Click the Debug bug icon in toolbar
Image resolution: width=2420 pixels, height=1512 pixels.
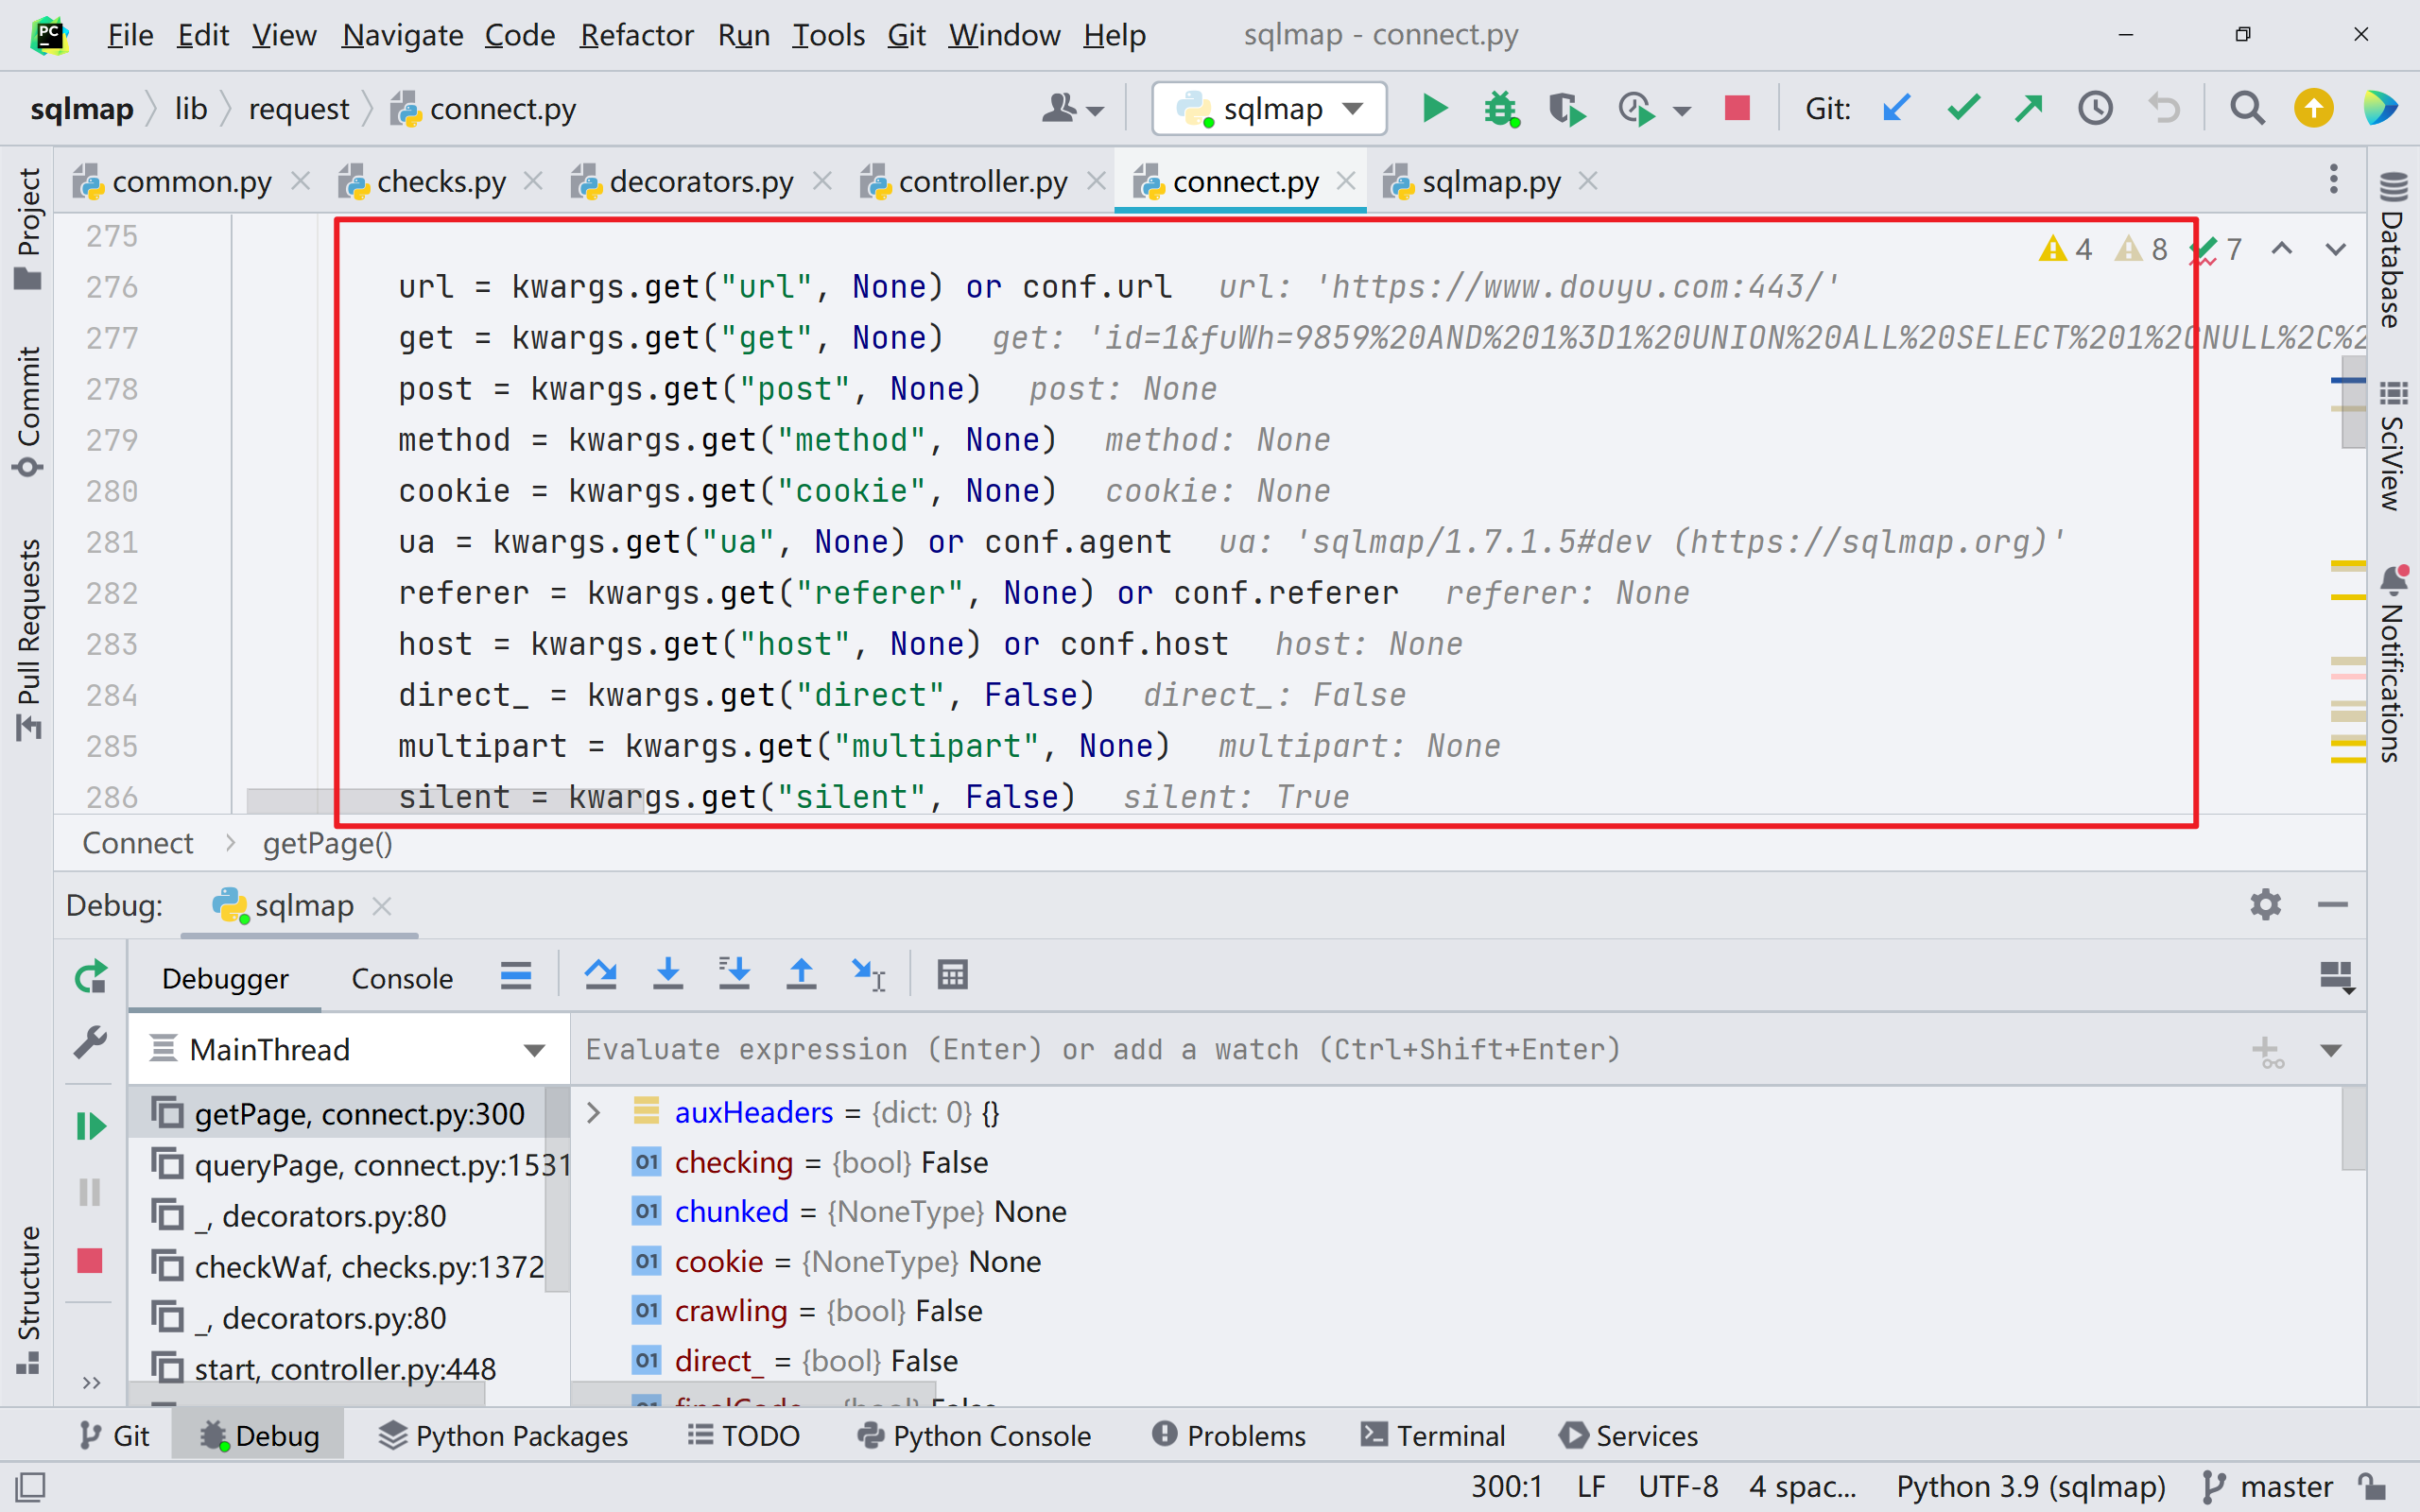1500,108
